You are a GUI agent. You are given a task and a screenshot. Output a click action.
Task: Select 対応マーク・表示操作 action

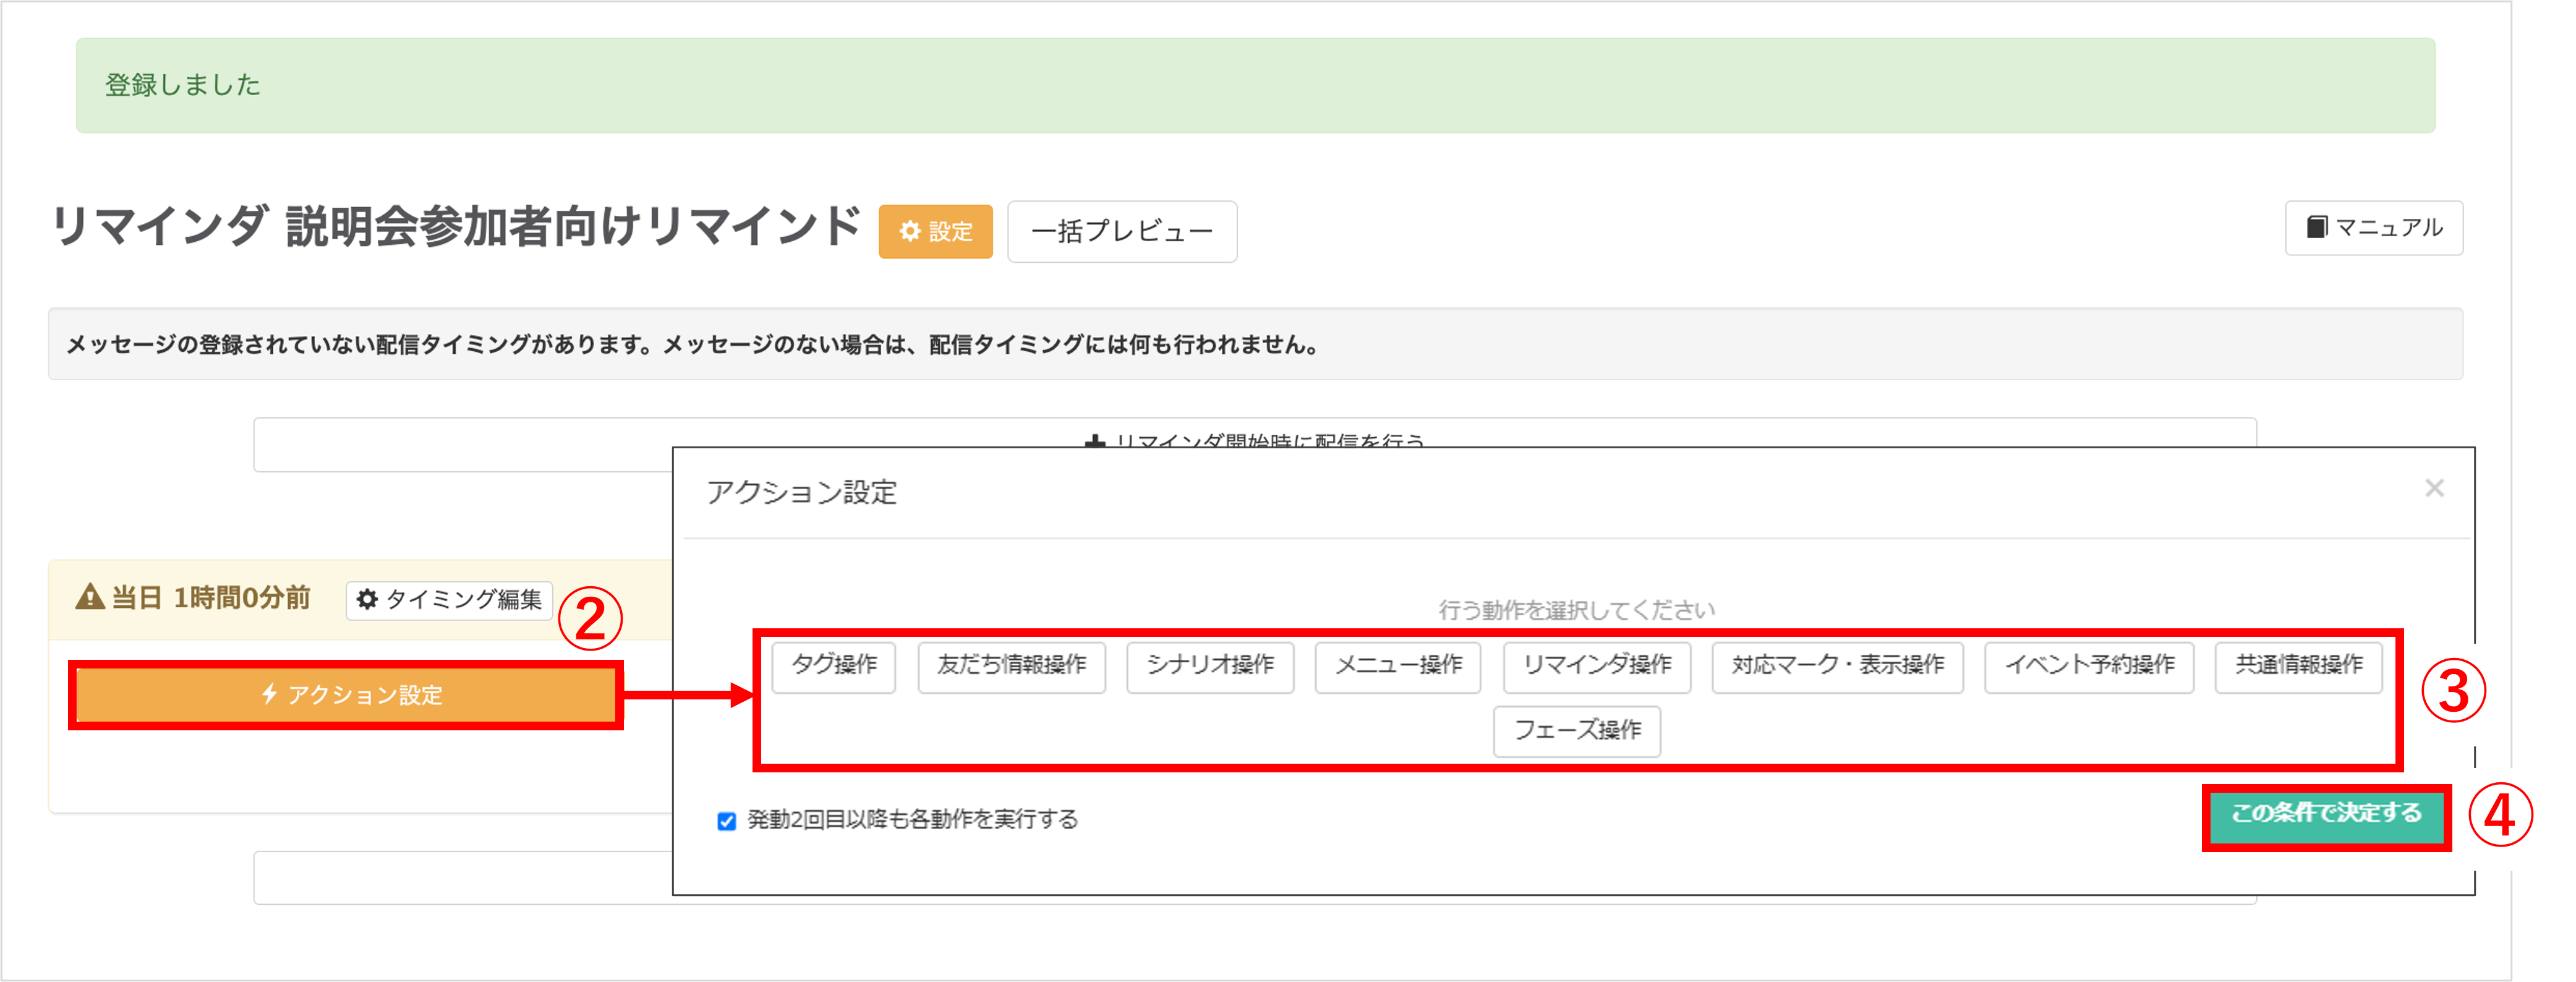1838,666
